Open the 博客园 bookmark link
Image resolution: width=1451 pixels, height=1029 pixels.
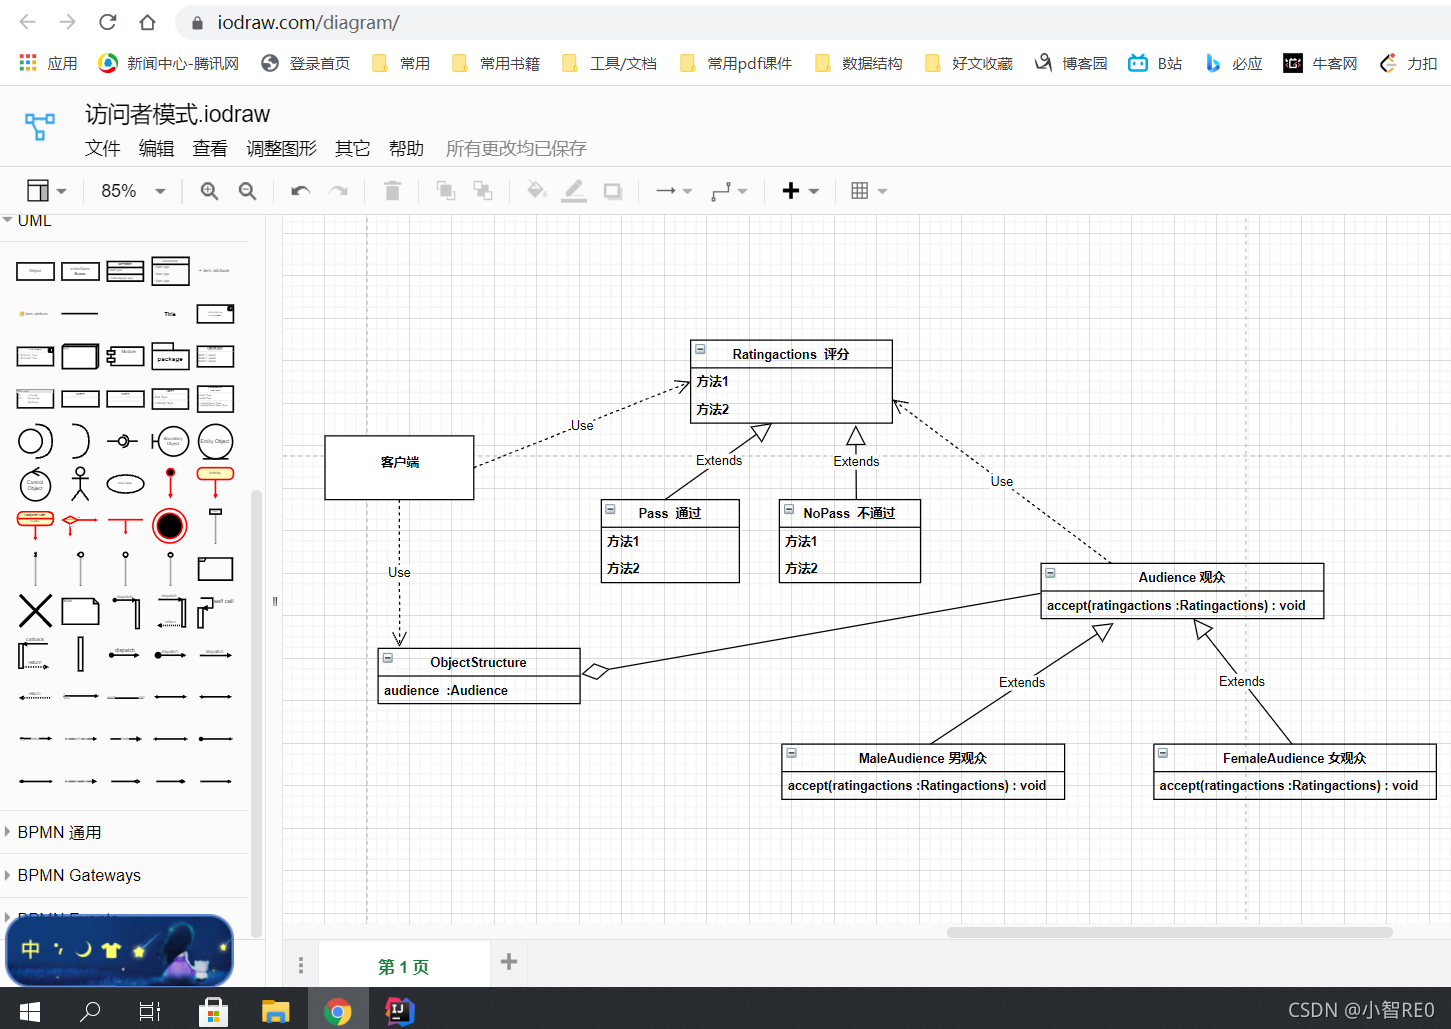1071,63
